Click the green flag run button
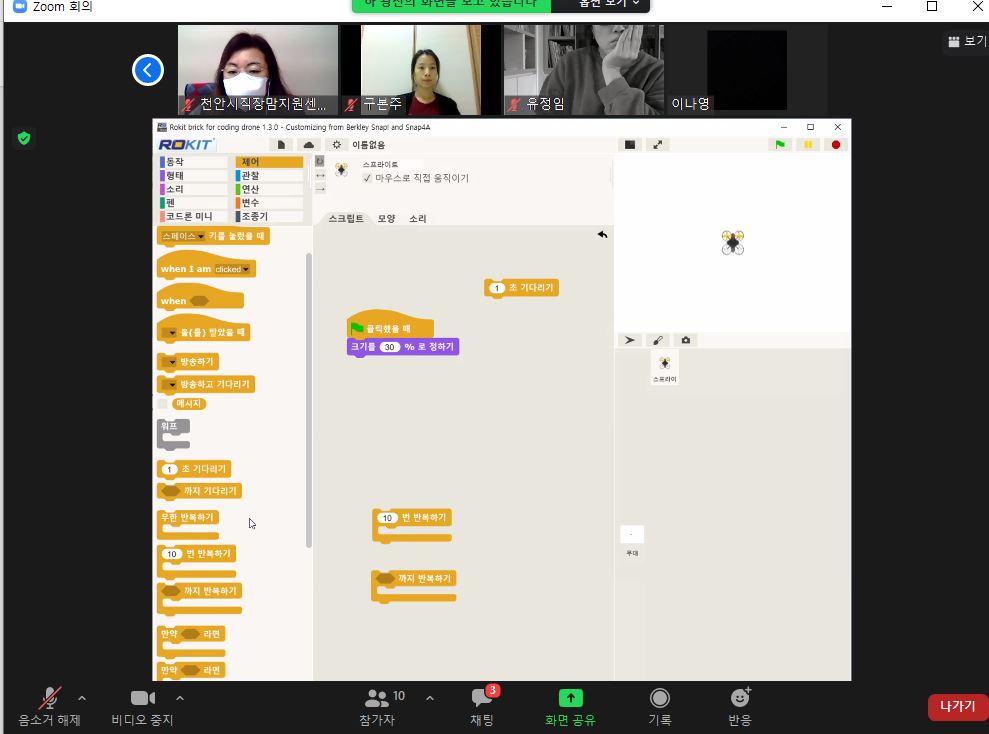Screen dimensions: 989x734 click(x=780, y=144)
